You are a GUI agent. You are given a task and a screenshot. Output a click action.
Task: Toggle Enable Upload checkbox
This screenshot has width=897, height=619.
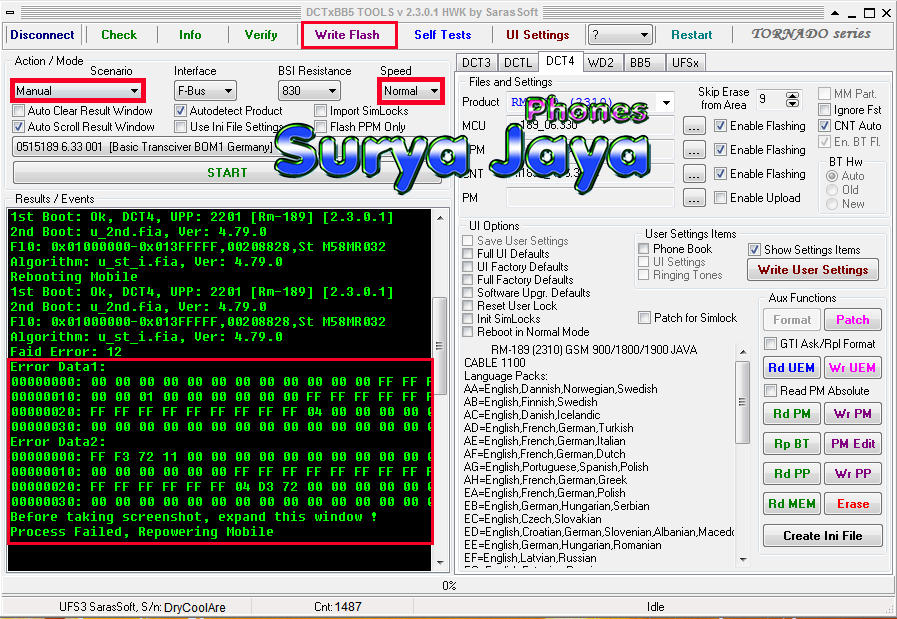click(721, 198)
